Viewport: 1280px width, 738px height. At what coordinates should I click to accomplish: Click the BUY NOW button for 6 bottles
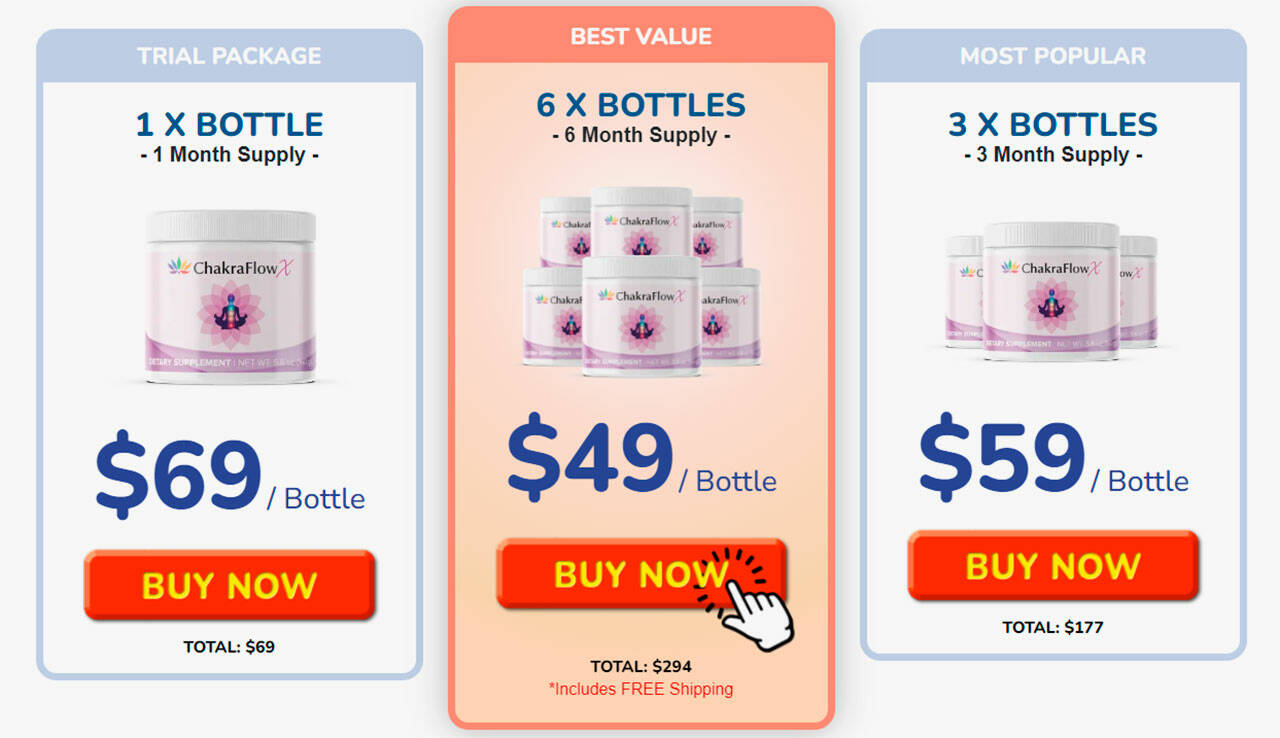(x=641, y=574)
